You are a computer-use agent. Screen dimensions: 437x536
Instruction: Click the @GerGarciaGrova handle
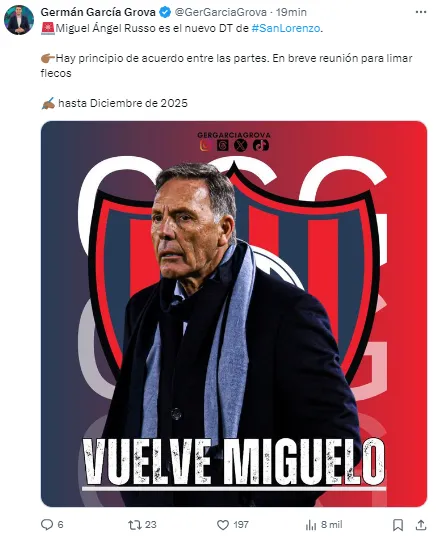[221, 12]
